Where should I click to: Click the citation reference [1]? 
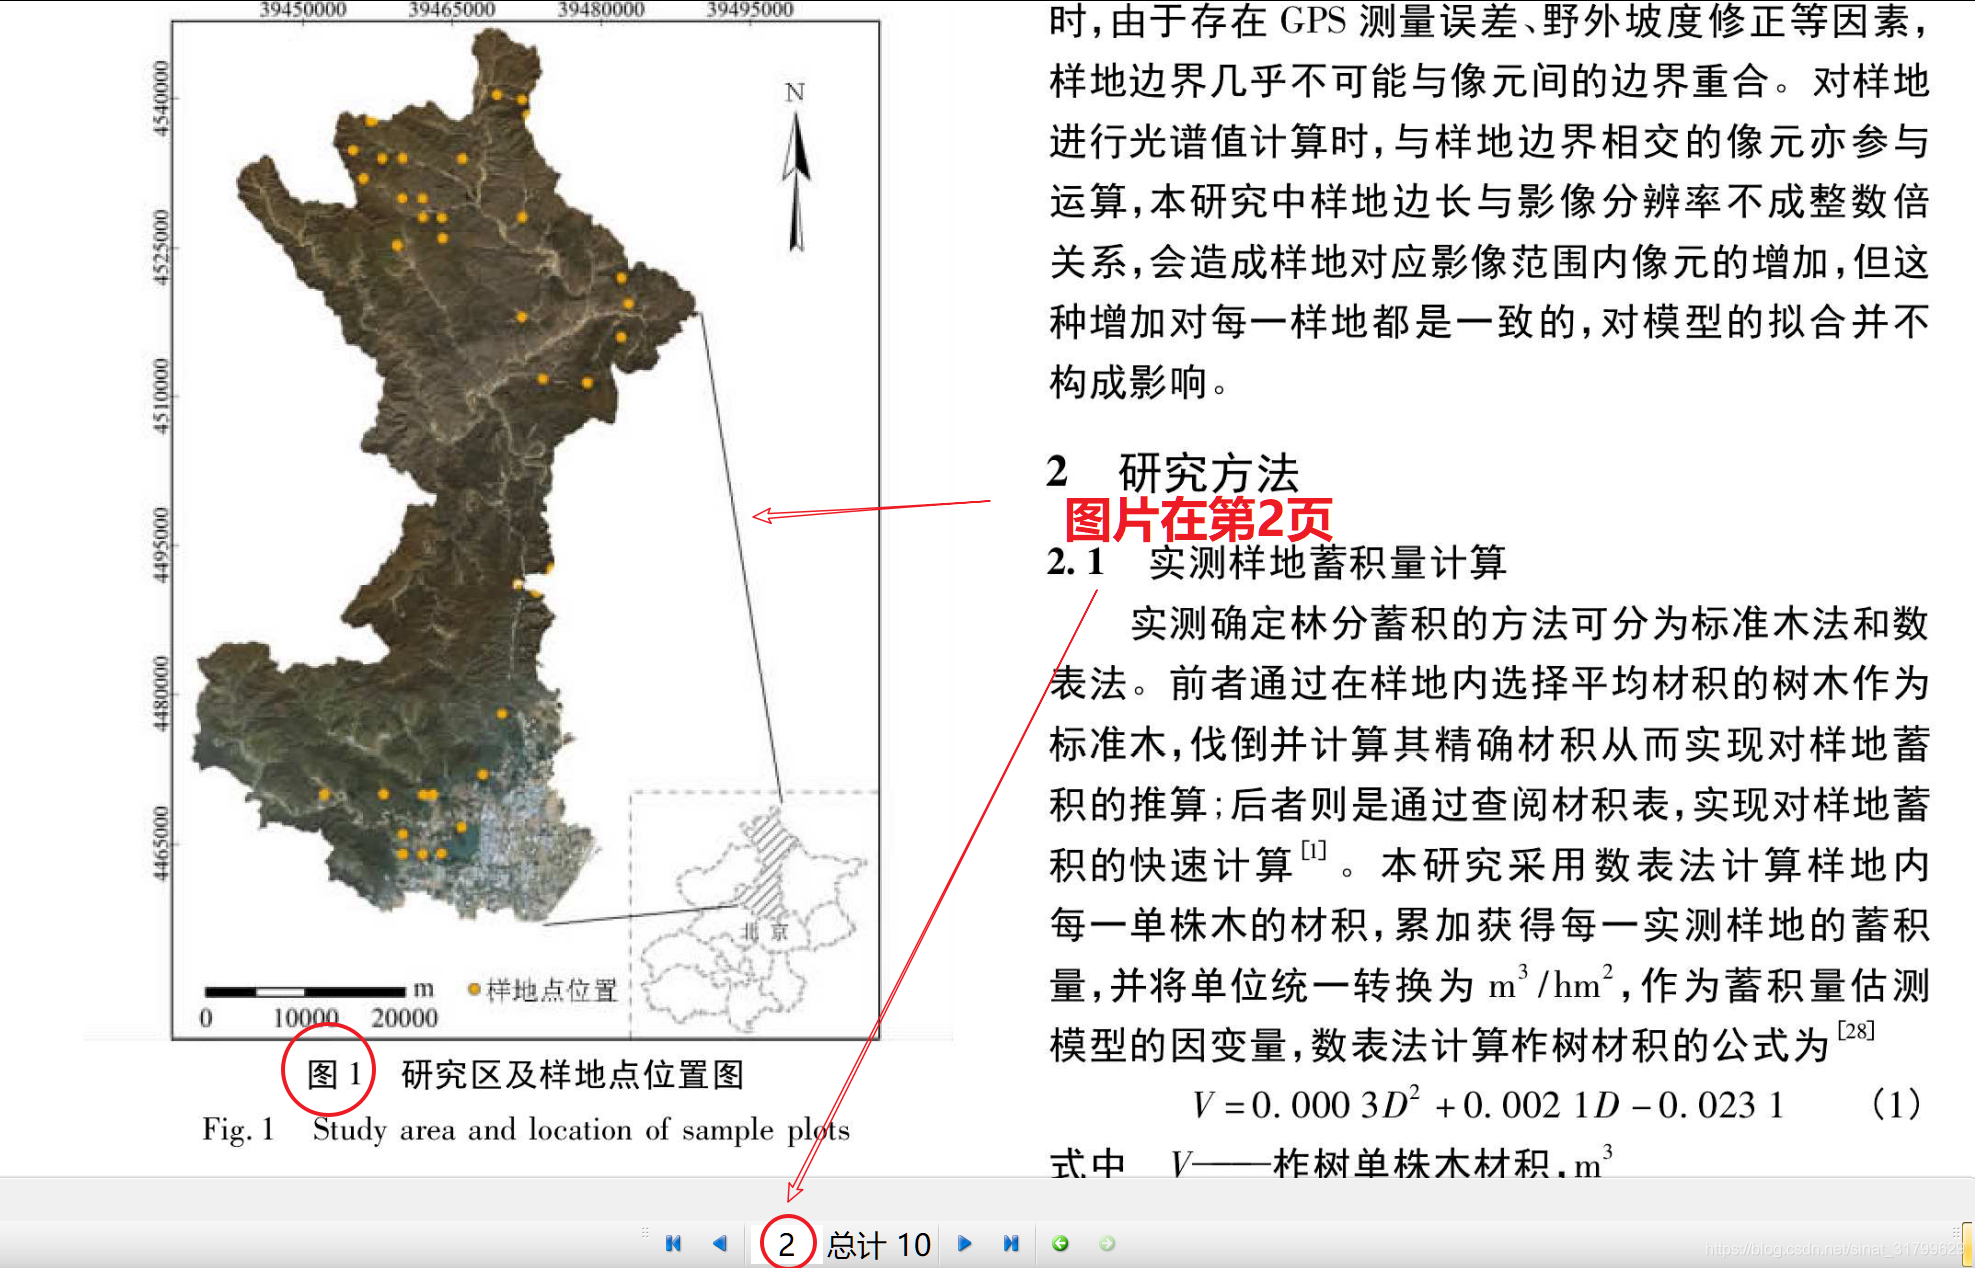(x=1313, y=851)
